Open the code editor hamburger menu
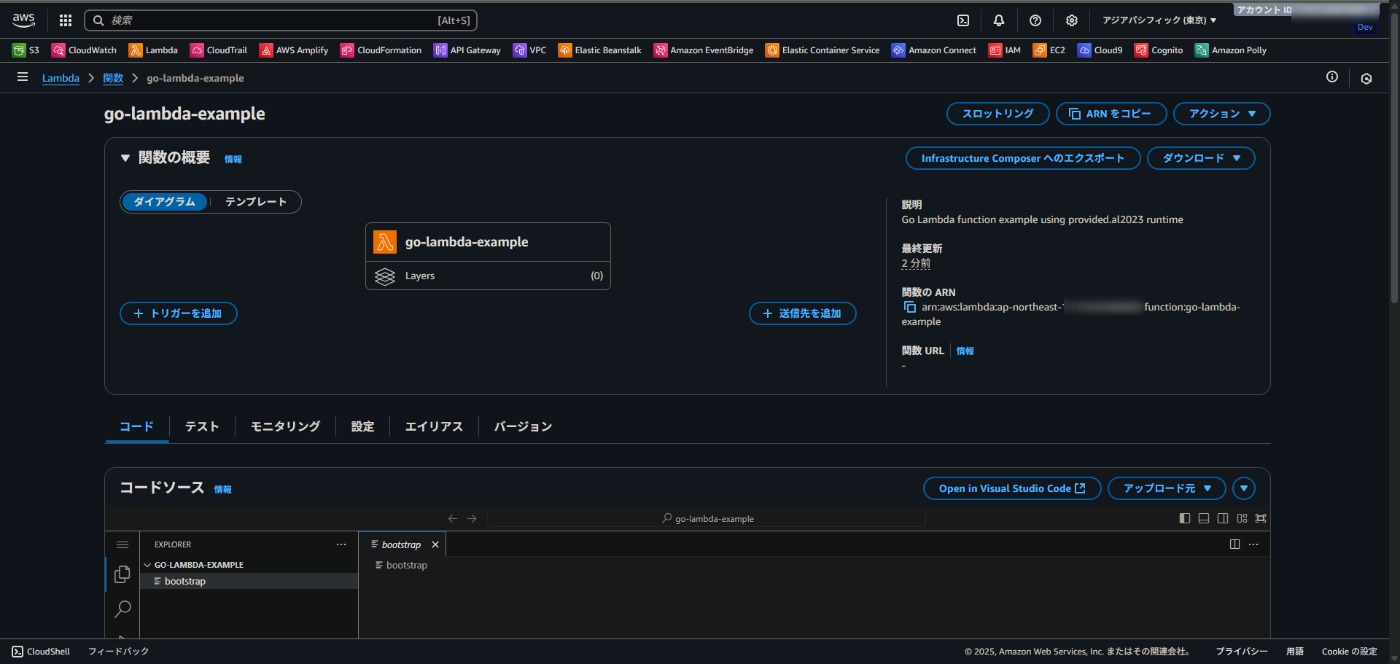 pos(122,545)
